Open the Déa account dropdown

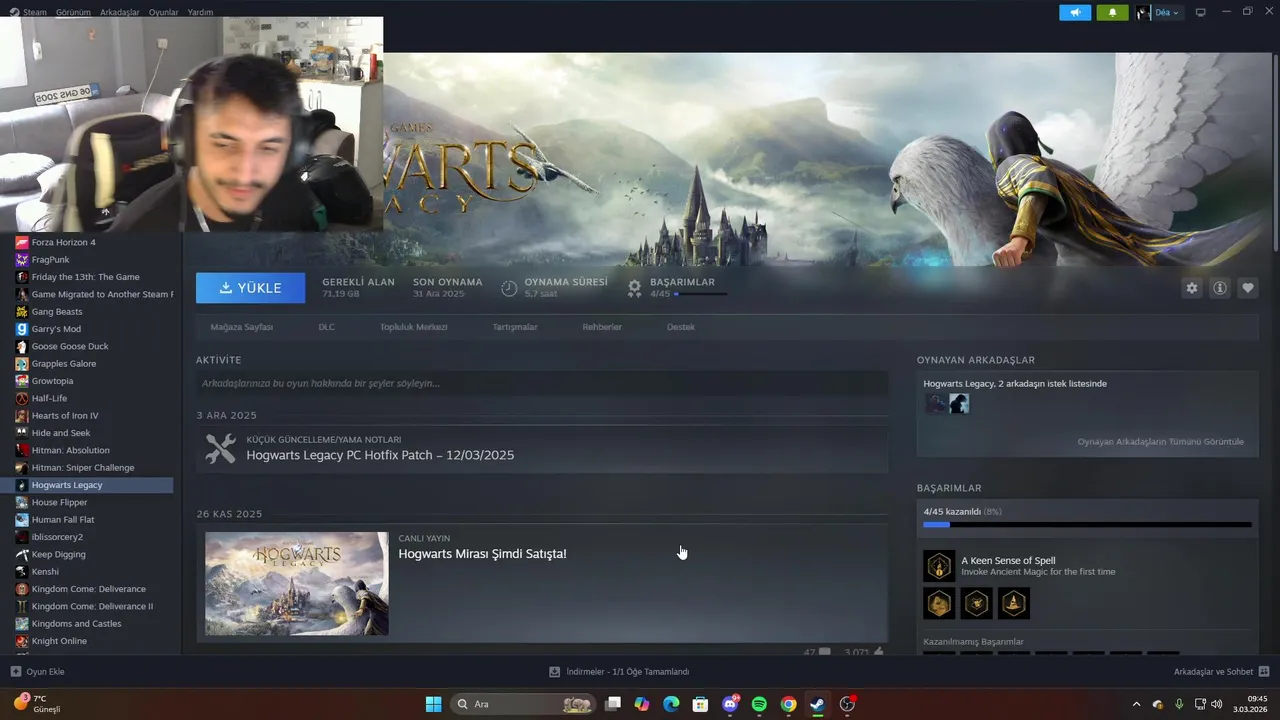coord(1158,13)
